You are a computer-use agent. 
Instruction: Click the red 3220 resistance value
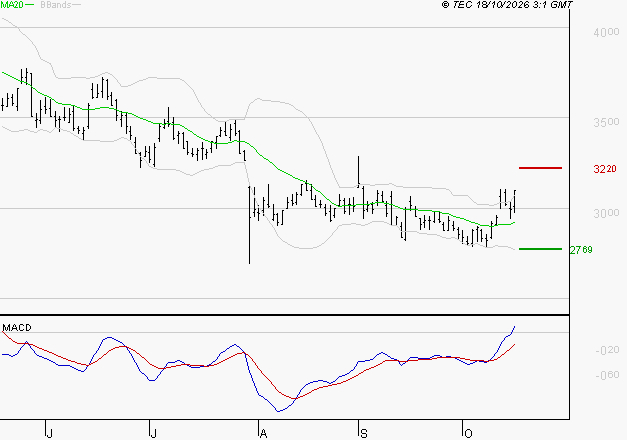click(x=605, y=169)
